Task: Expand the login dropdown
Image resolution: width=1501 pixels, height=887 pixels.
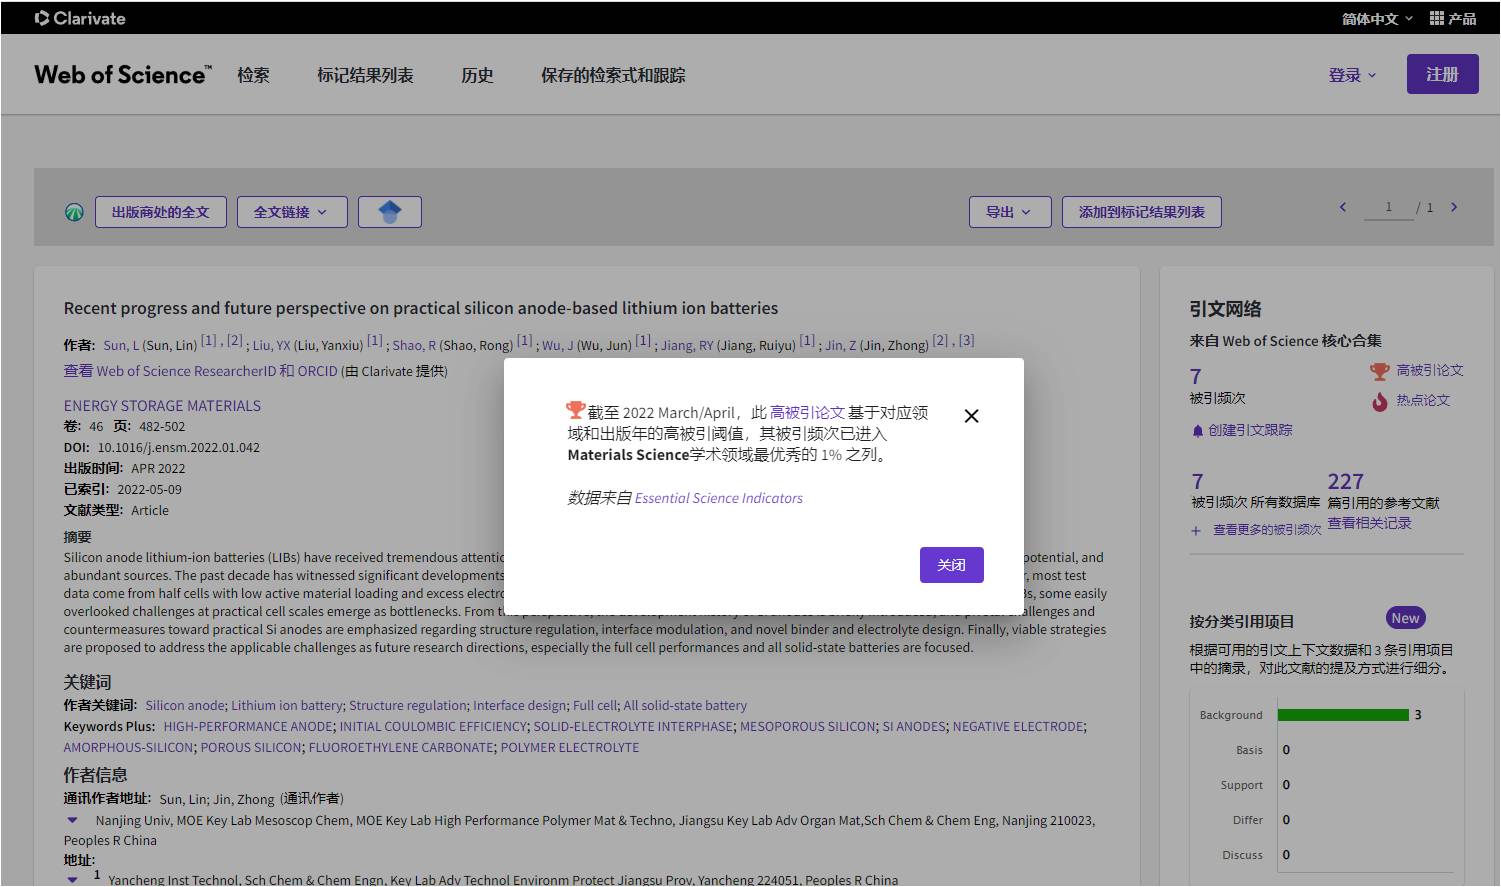Action: [1352, 75]
